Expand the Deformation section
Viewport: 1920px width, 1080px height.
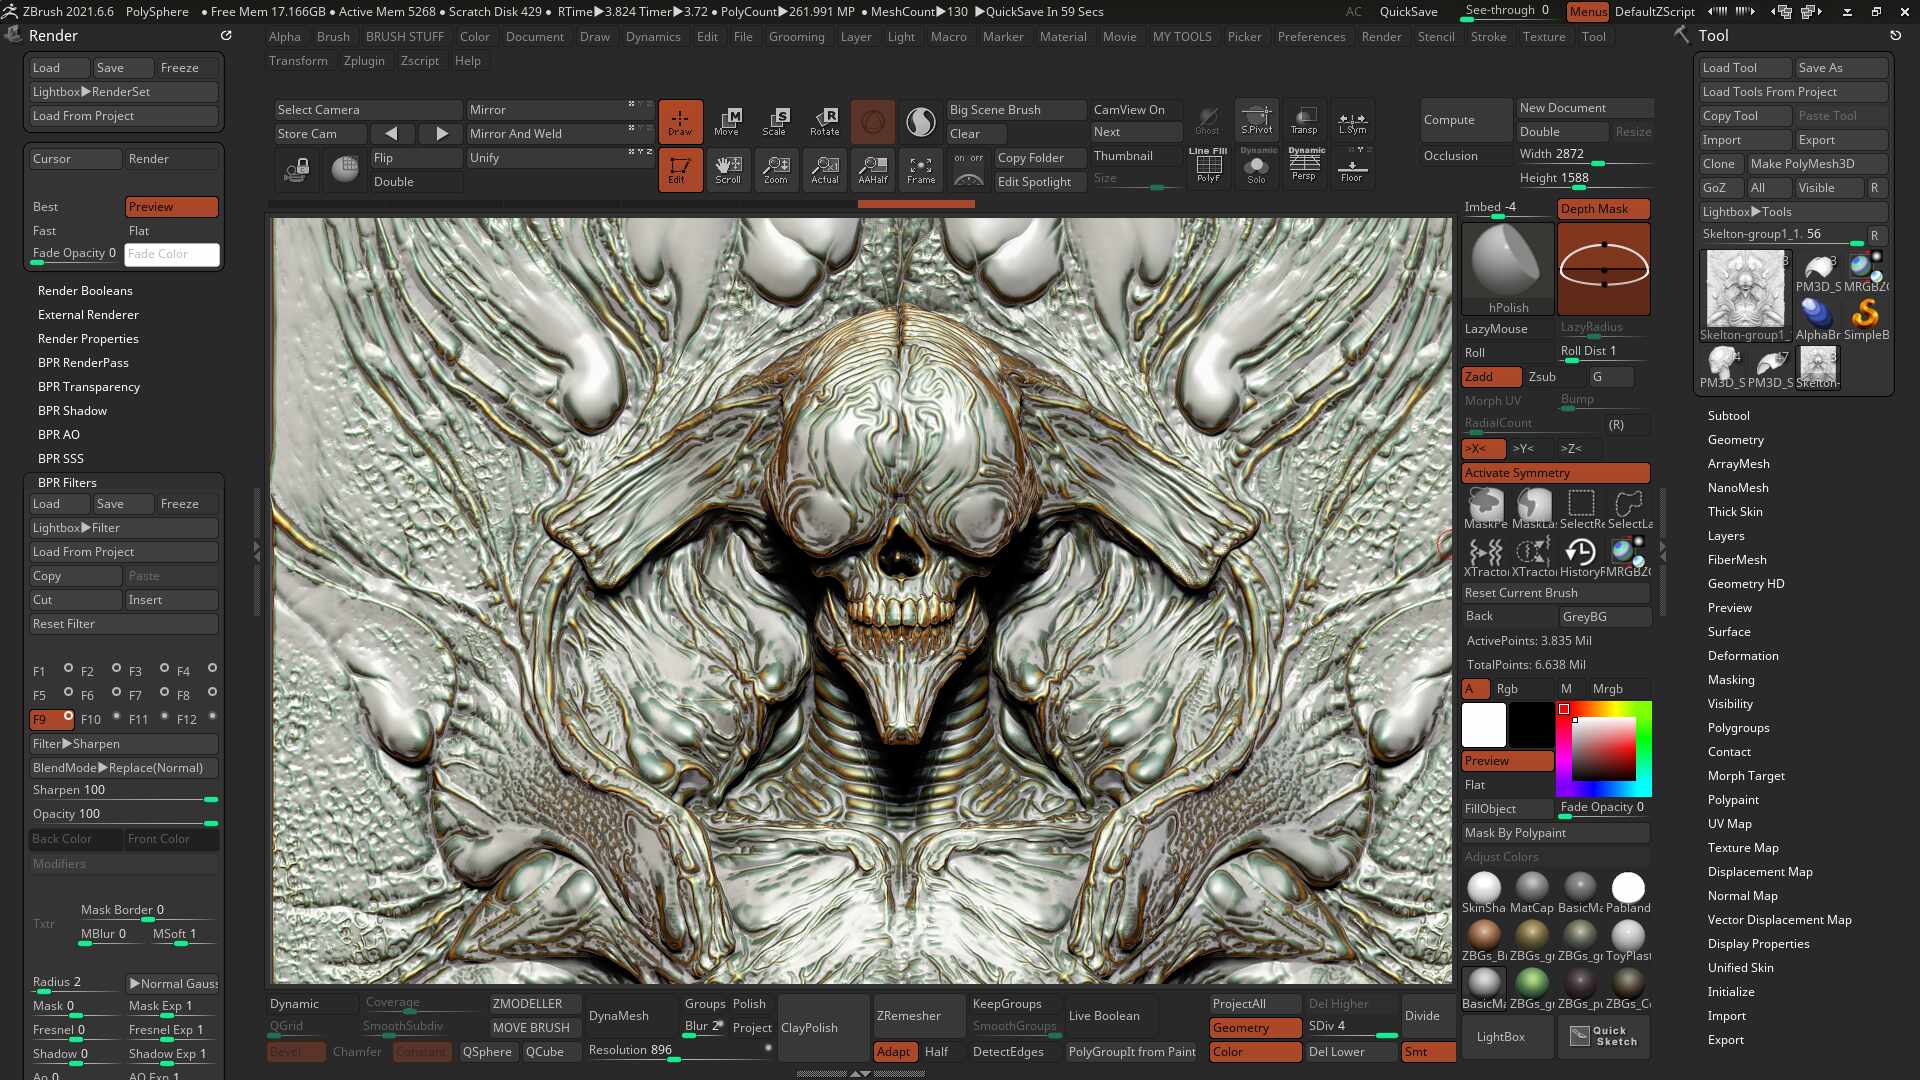tap(1743, 656)
